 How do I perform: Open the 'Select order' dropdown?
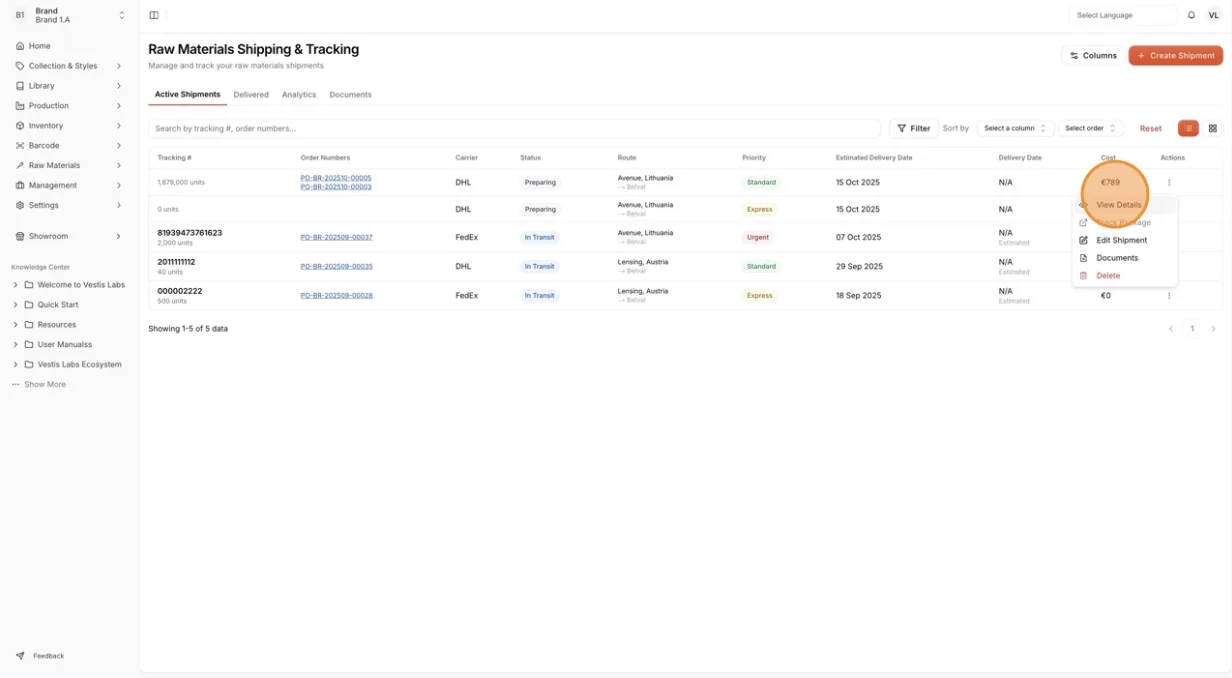pos(1091,128)
